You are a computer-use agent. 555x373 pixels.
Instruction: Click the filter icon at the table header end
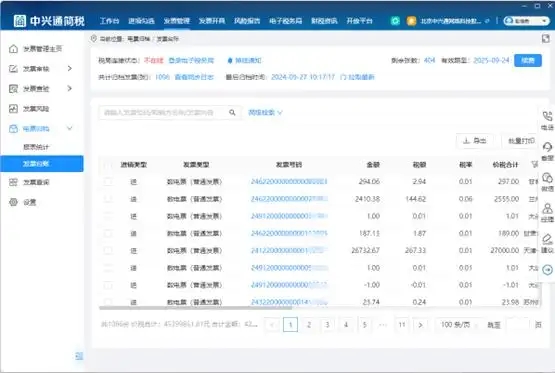tap(534, 165)
